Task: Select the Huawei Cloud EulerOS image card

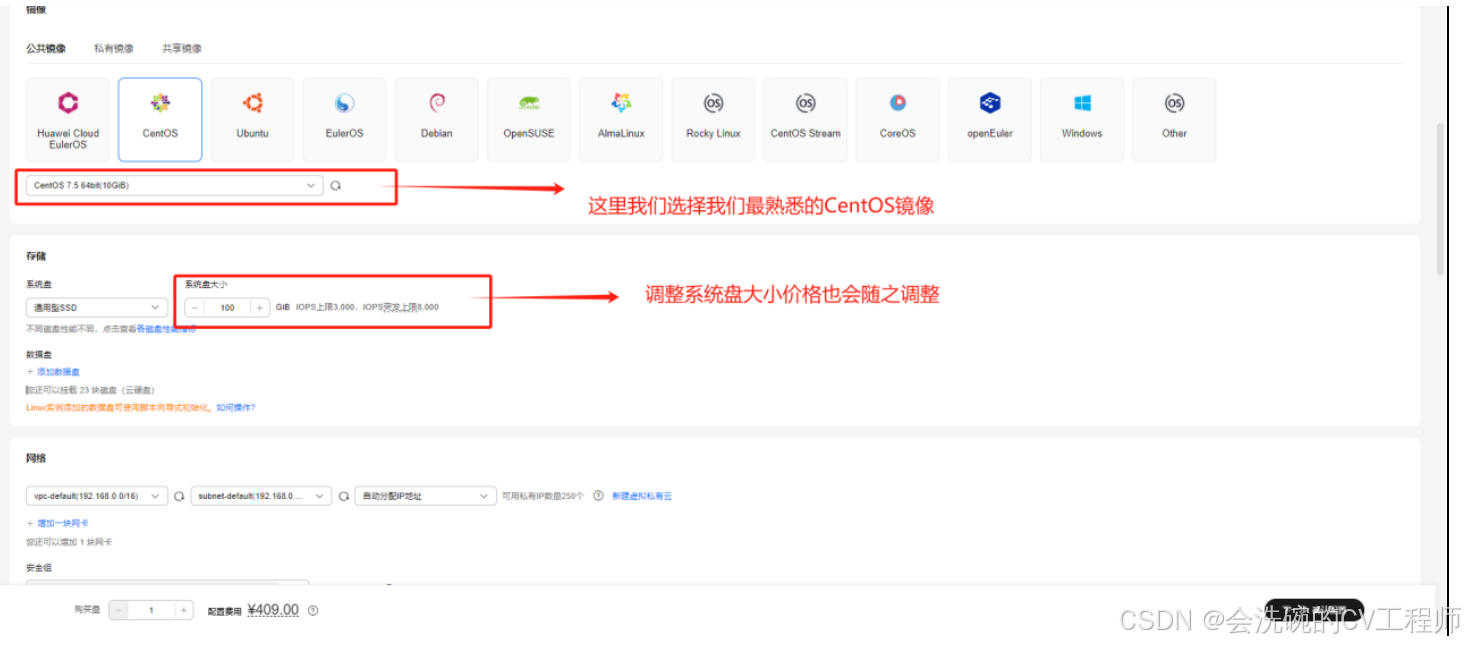Action: tap(68, 120)
